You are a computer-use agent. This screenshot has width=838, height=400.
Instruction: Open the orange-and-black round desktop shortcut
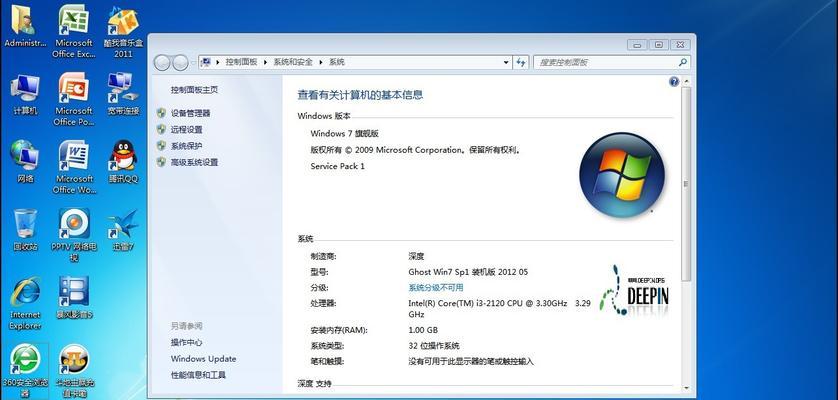point(74,371)
